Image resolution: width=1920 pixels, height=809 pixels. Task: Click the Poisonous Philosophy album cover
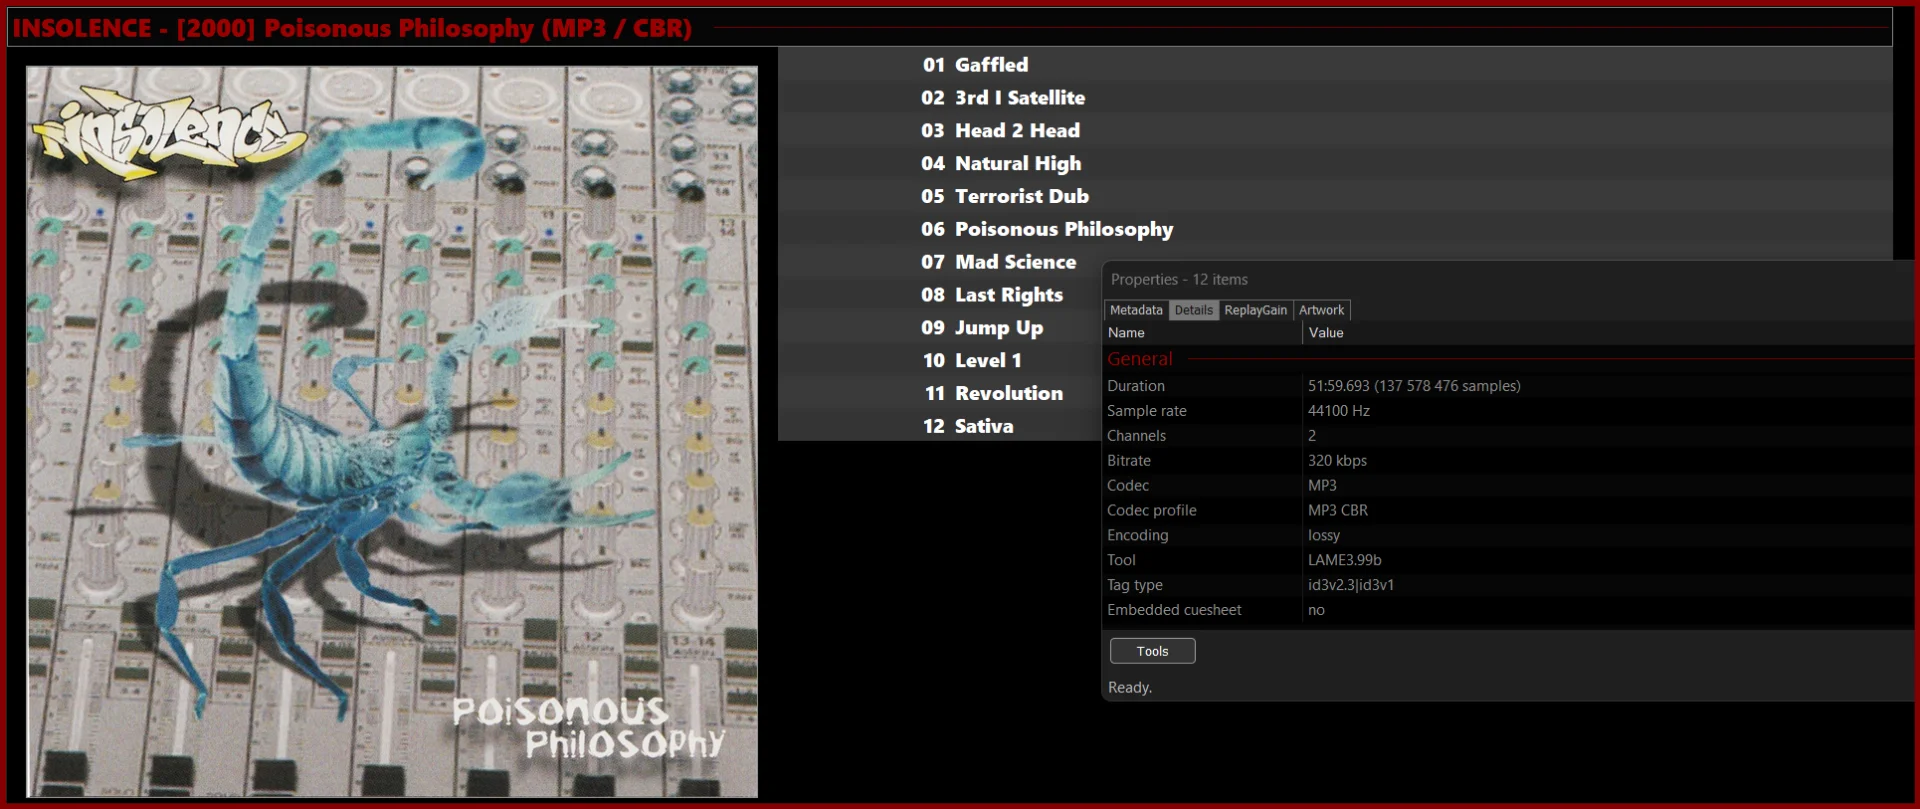pos(392,432)
